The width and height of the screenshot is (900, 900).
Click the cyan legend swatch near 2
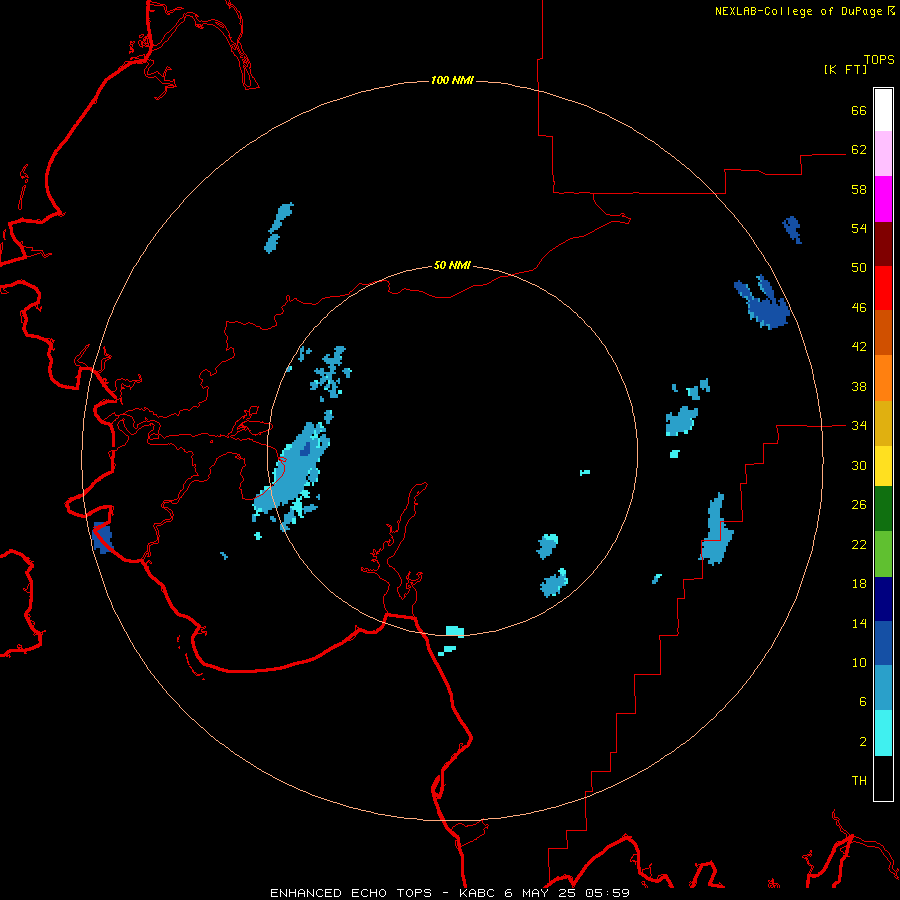883,733
